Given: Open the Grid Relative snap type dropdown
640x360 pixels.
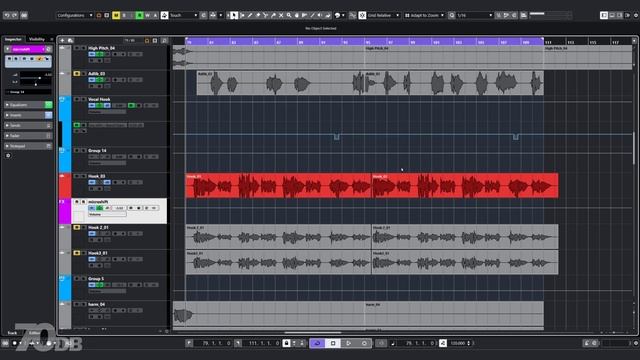Looking at the screenshot, I should [383, 15].
